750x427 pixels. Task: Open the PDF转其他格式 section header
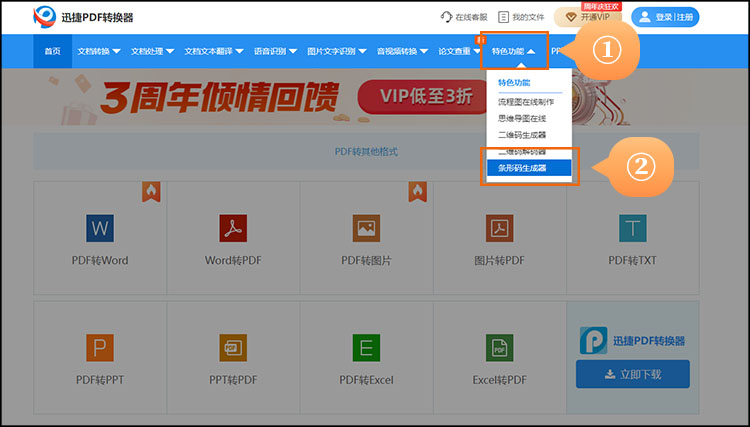[x=366, y=152]
